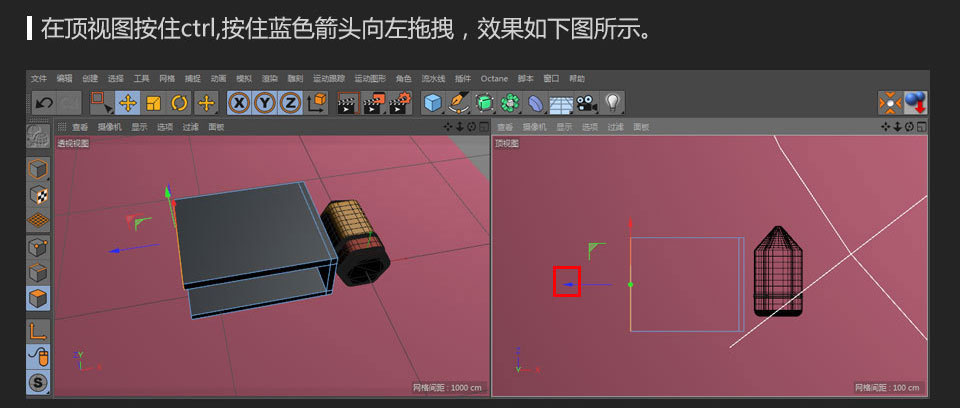Open Render to Picture Viewer icon
Screen dimensions: 960x408
pyautogui.click(x=373, y=103)
